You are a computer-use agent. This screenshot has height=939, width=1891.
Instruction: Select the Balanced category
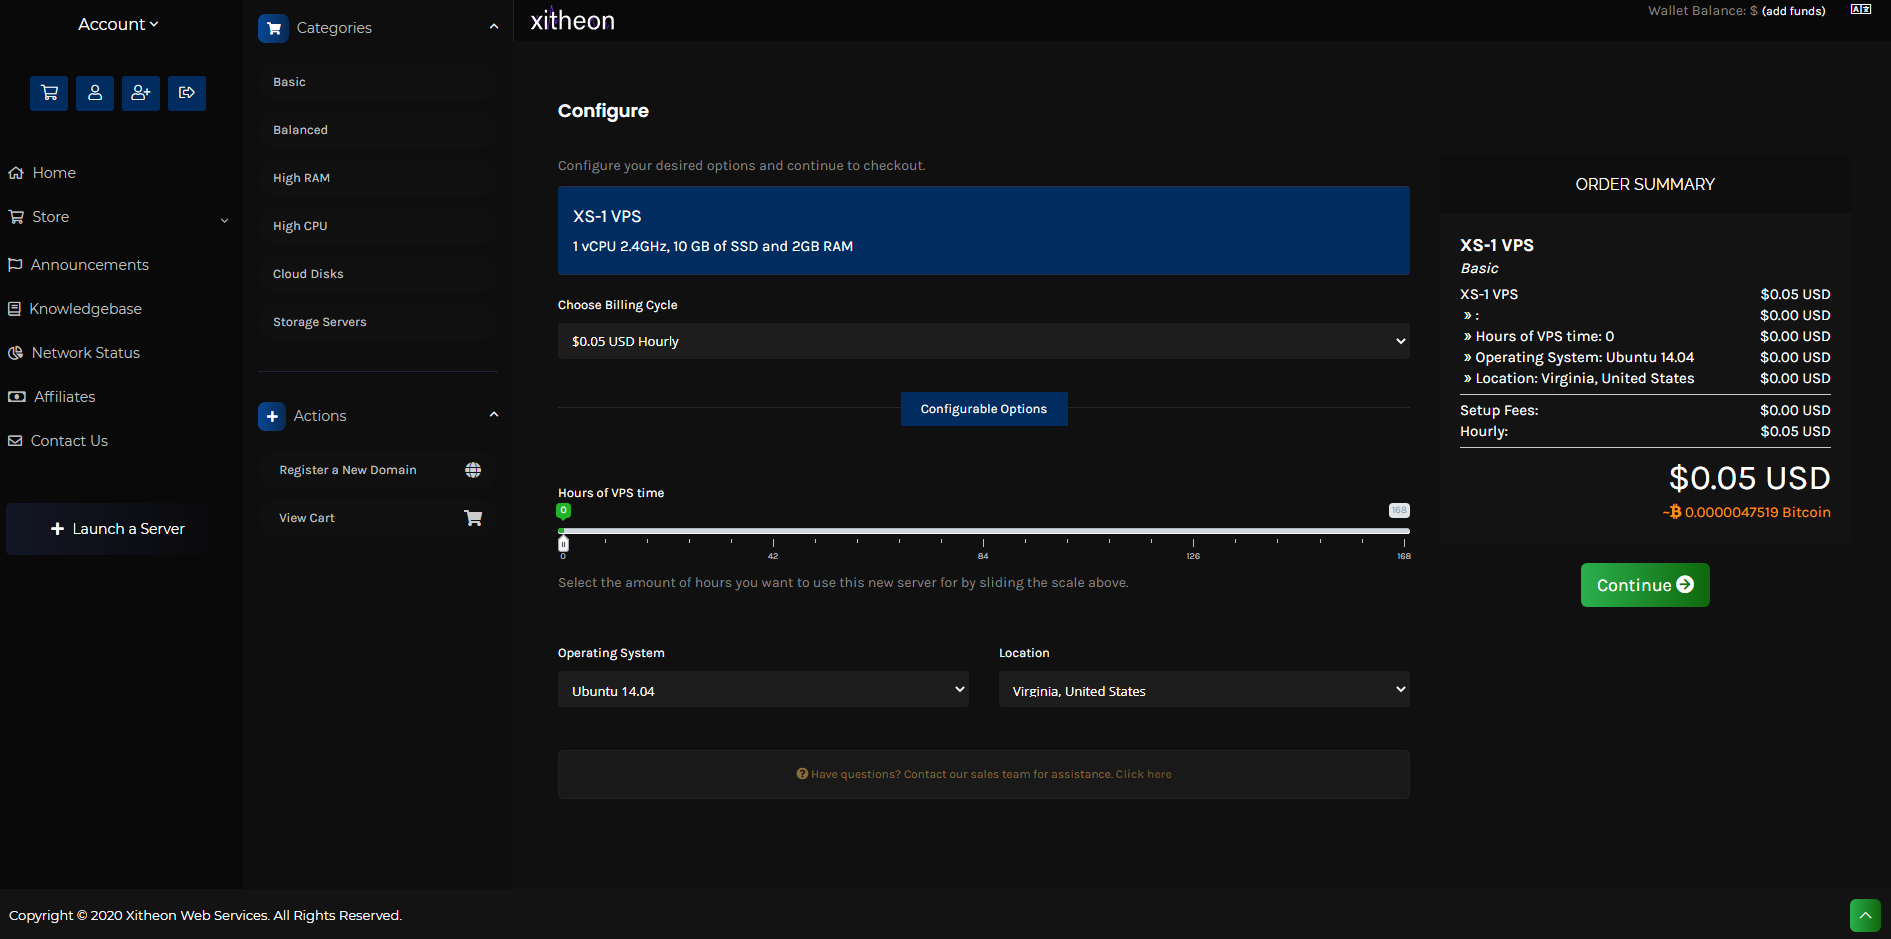(378, 130)
